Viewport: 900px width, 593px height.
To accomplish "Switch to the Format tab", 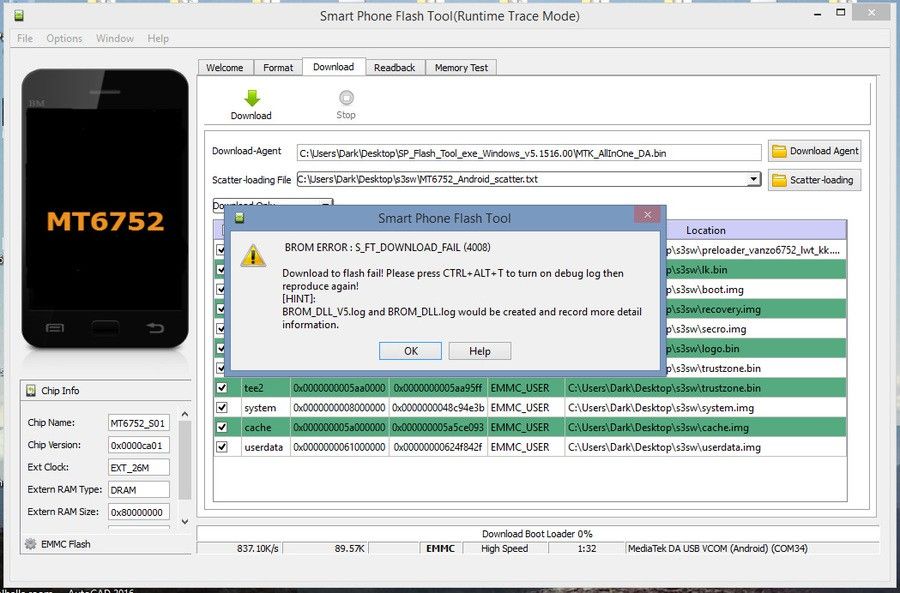I will click(278, 68).
